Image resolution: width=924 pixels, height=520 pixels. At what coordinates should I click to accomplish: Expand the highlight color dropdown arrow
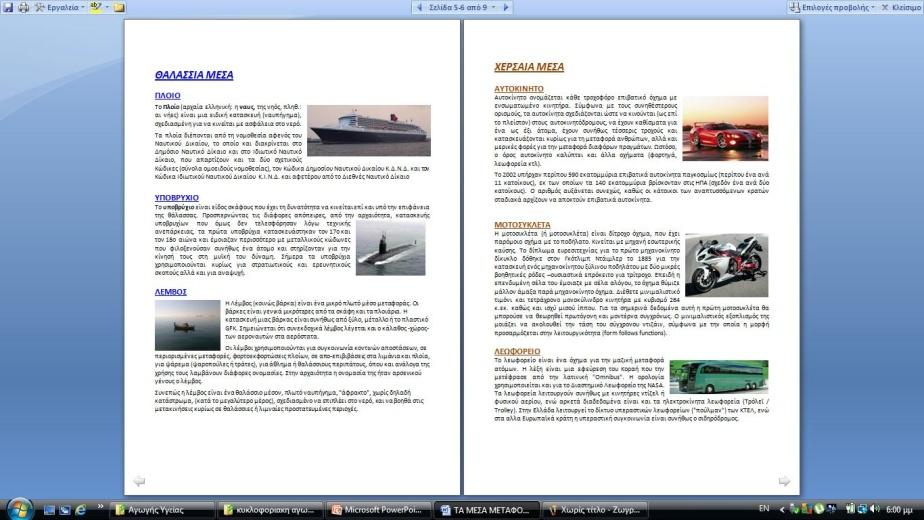[107, 7]
